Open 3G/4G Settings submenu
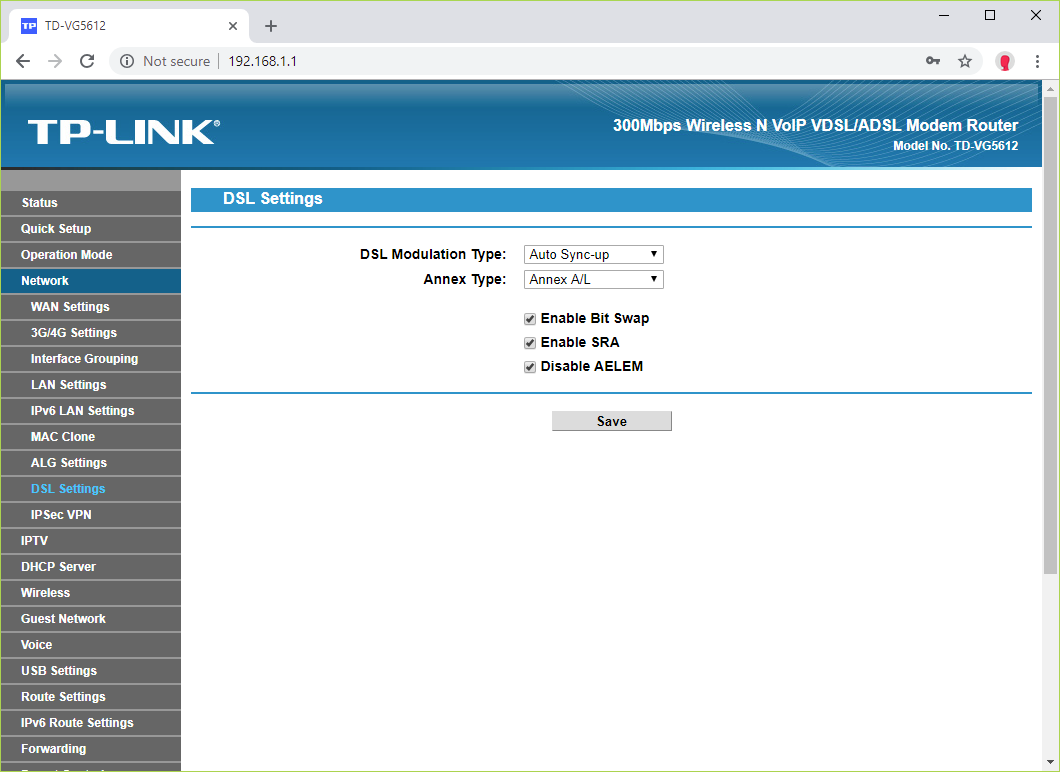Image resolution: width=1060 pixels, height=772 pixels. coord(91,333)
